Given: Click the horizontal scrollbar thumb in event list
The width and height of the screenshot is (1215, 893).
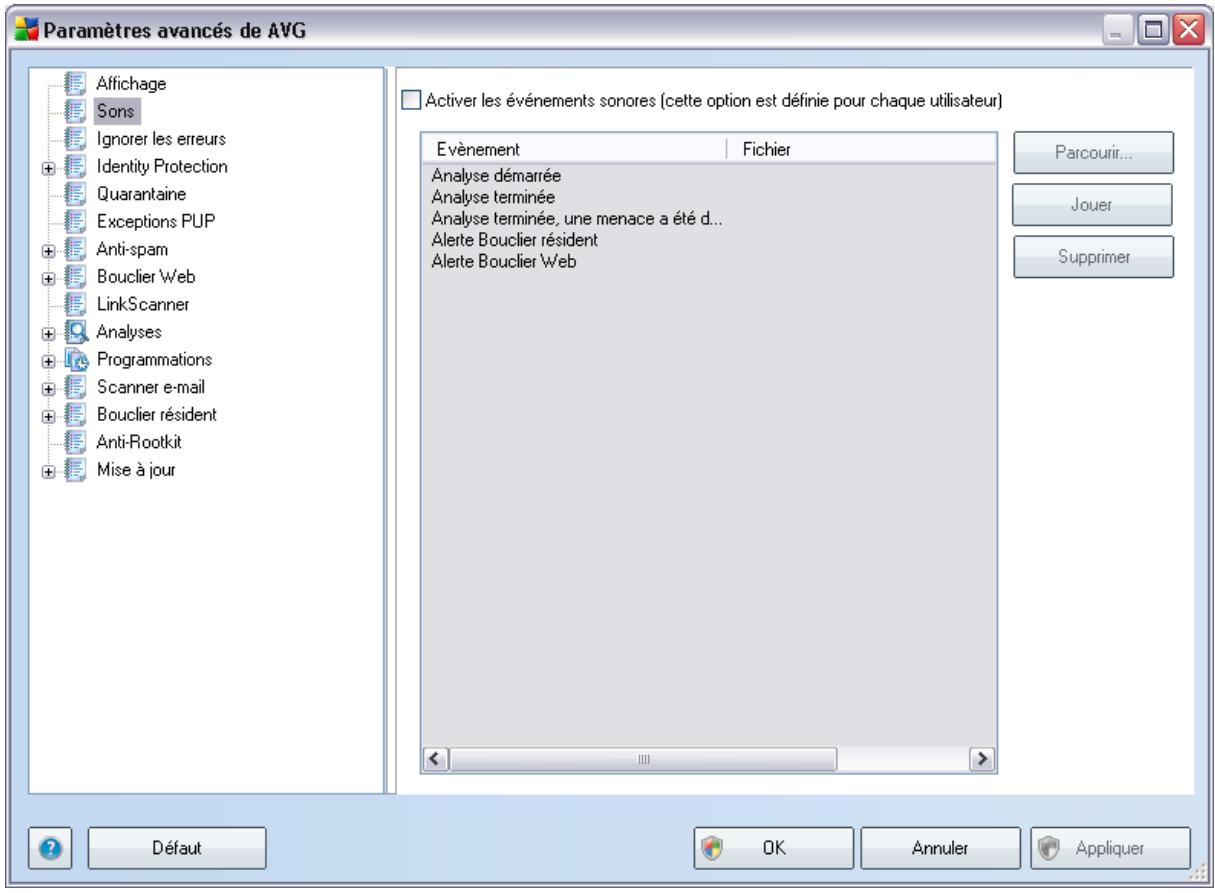Looking at the screenshot, I should [x=643, y=760].
